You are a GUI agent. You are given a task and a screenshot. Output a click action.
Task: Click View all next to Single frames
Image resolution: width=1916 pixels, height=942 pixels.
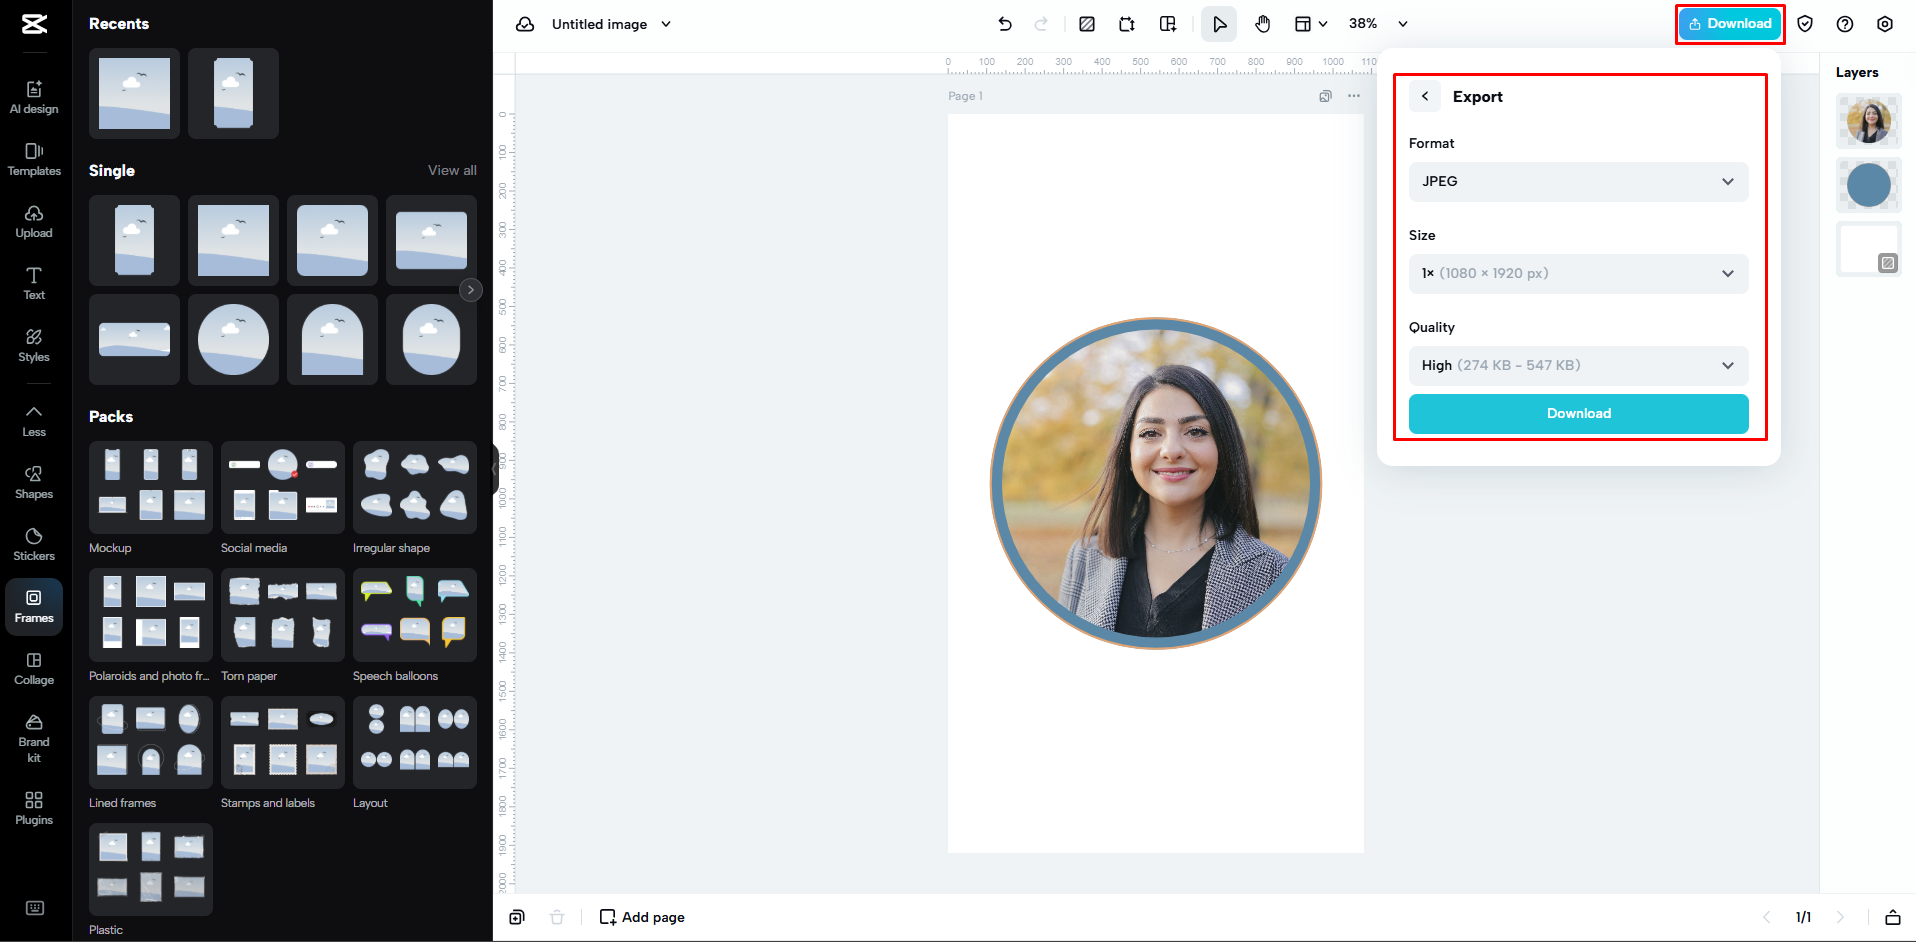click(452, 170)
